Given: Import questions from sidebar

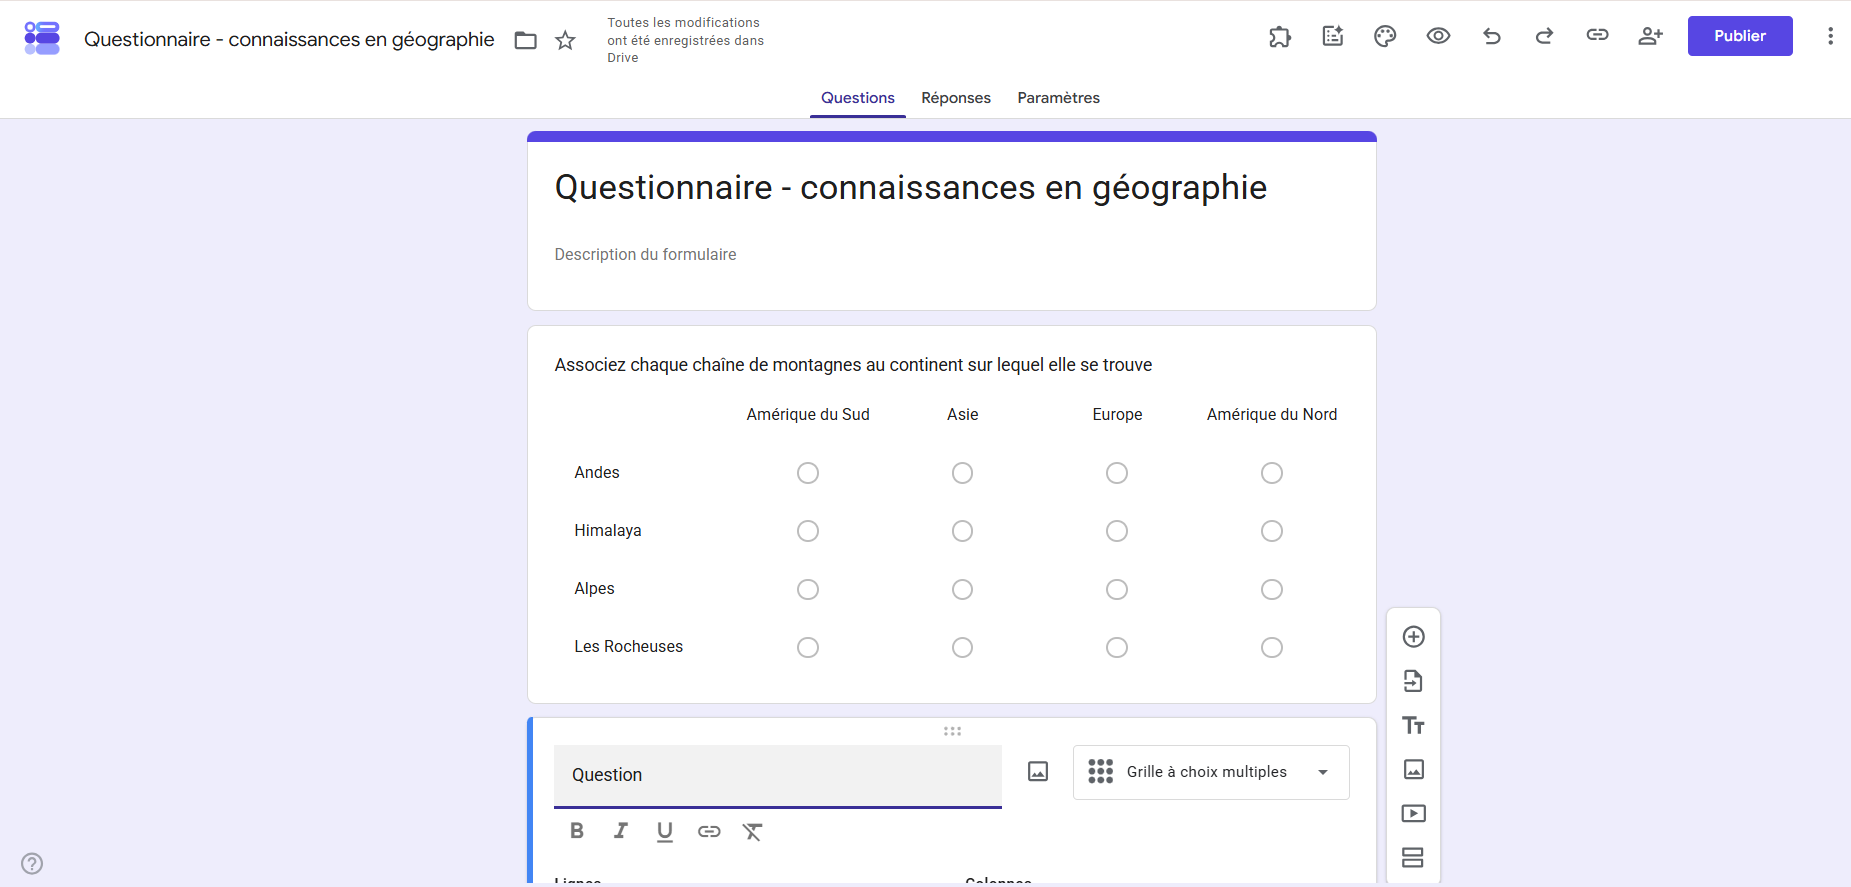Looking at the screenshot, I should click(1413, 681).
